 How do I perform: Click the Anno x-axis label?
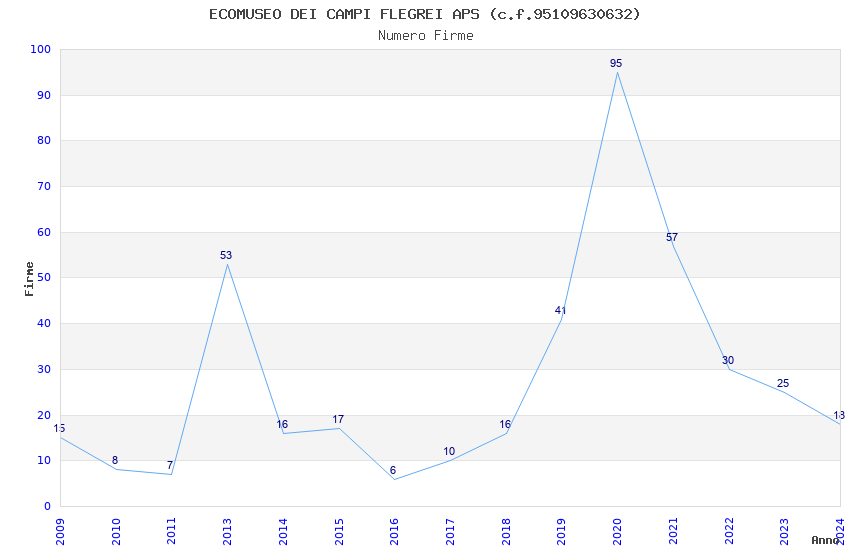[x=825, y=540]
